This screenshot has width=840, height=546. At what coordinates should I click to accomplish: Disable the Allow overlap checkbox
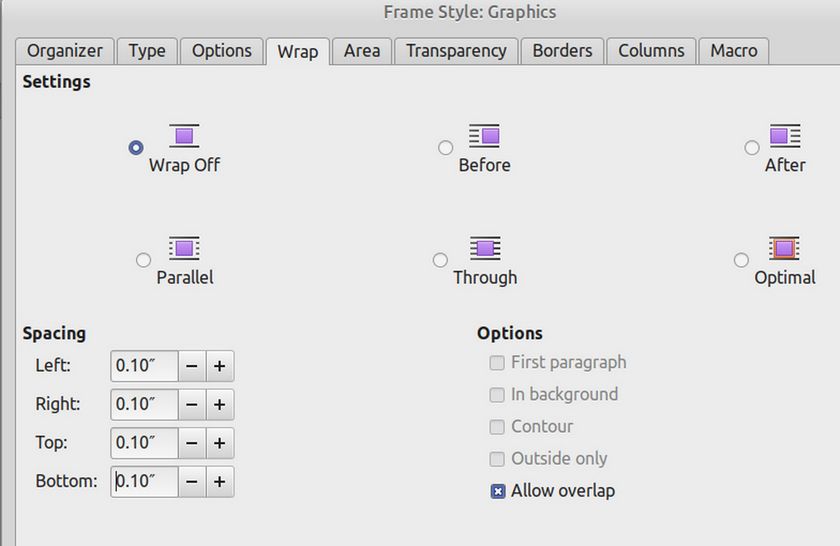(x=498, y=491)
